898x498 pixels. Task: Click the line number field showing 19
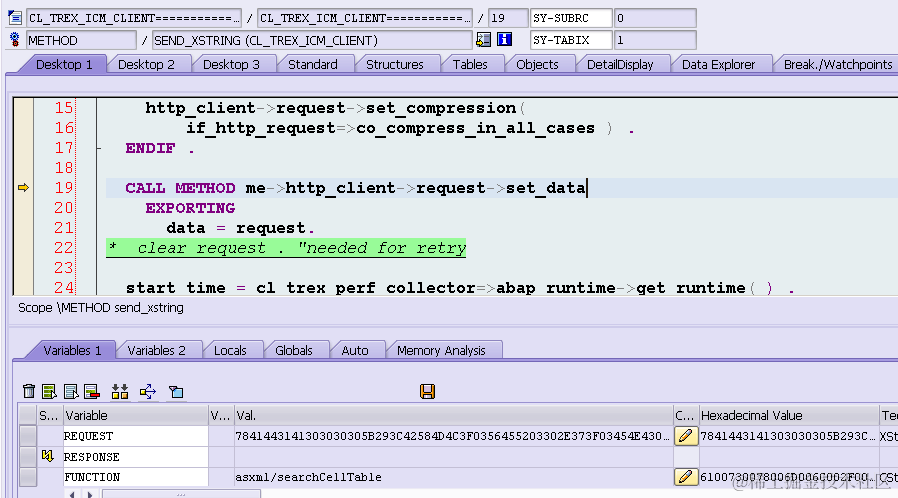pos(508,18)
